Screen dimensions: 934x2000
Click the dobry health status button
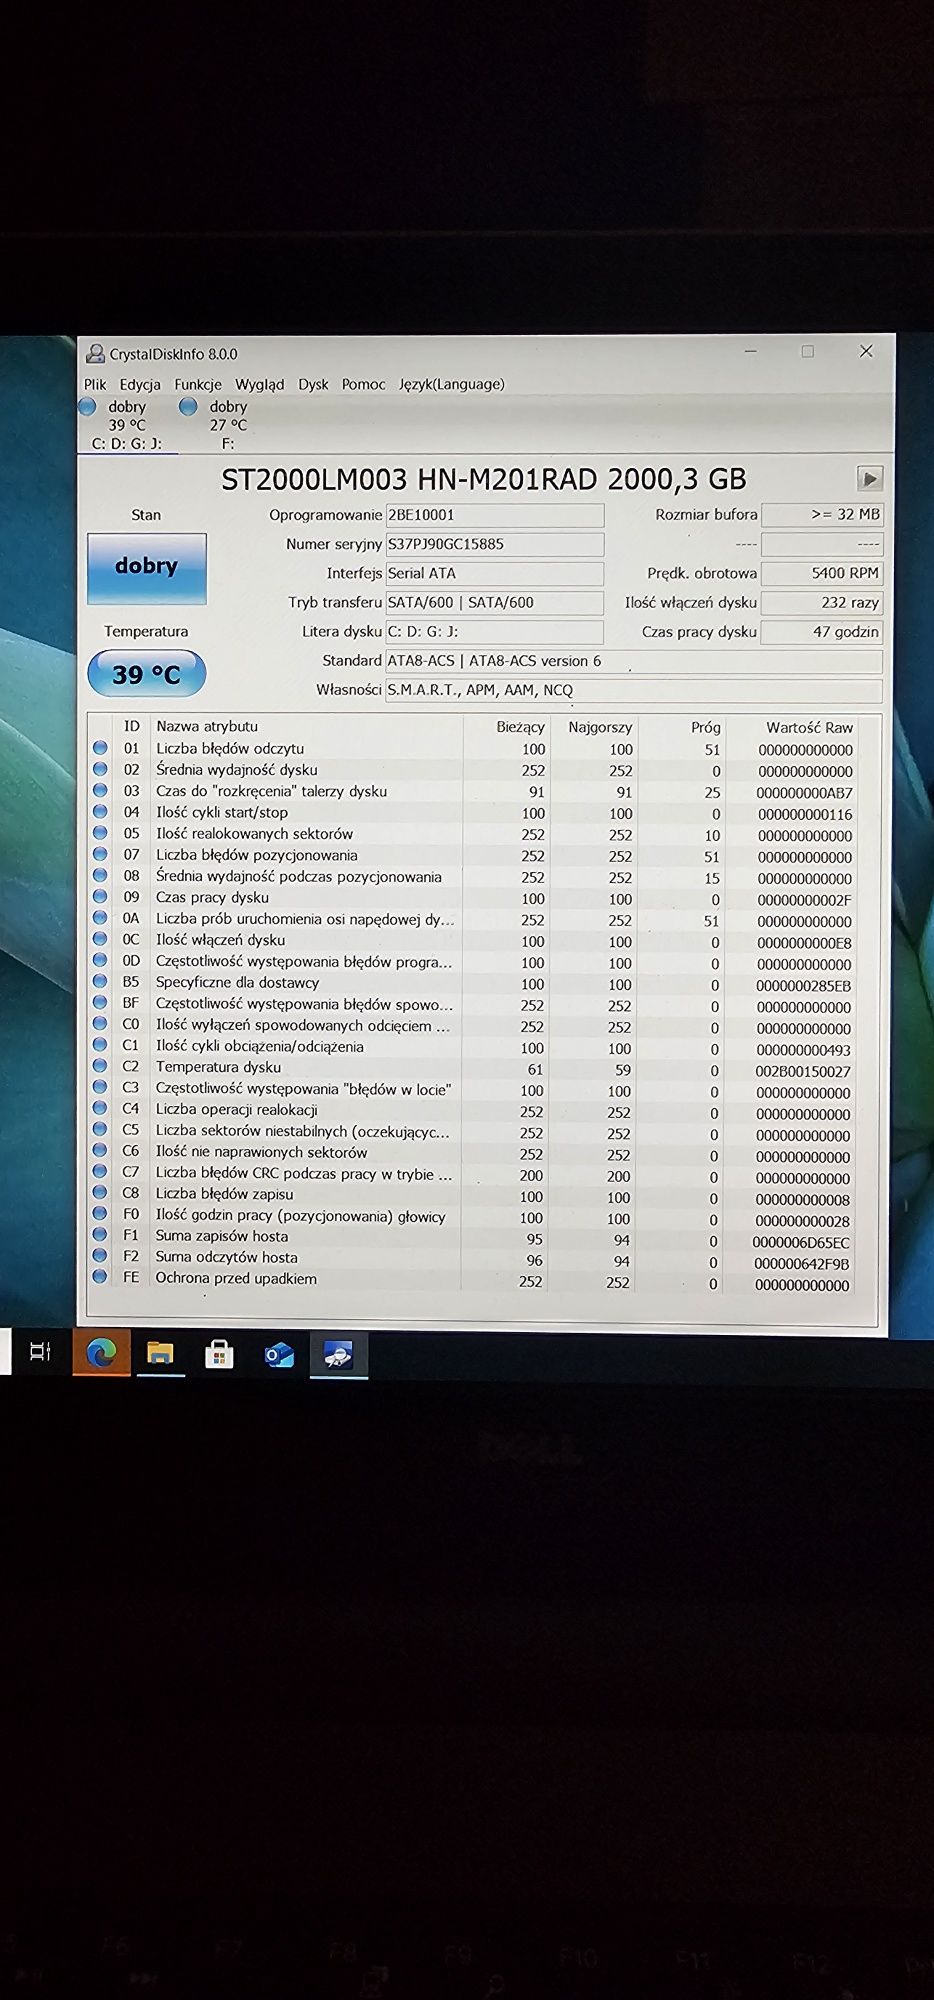147,567
